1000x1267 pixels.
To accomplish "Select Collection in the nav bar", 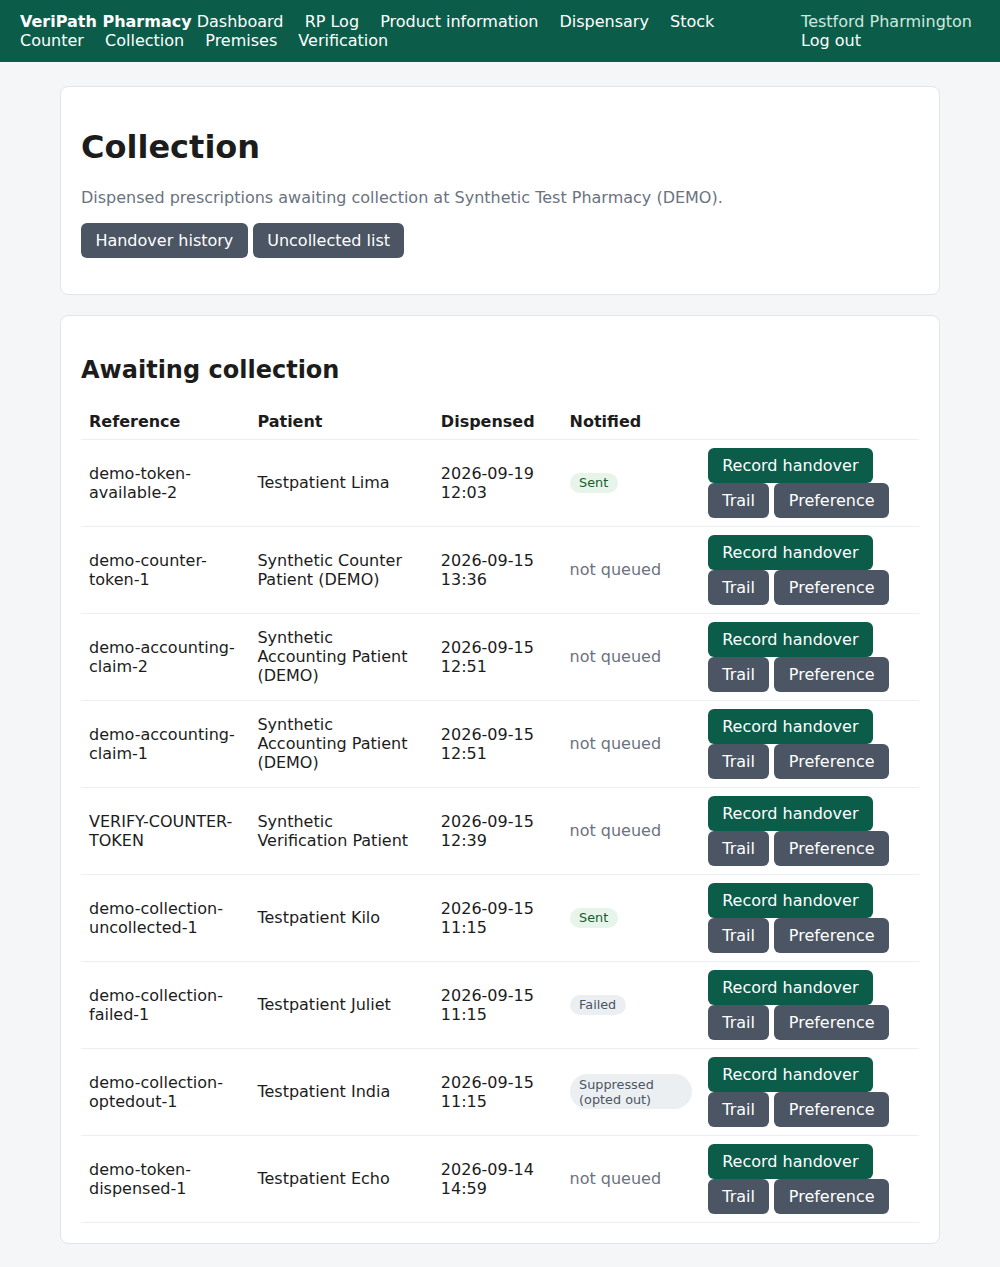I will point(144,40).
